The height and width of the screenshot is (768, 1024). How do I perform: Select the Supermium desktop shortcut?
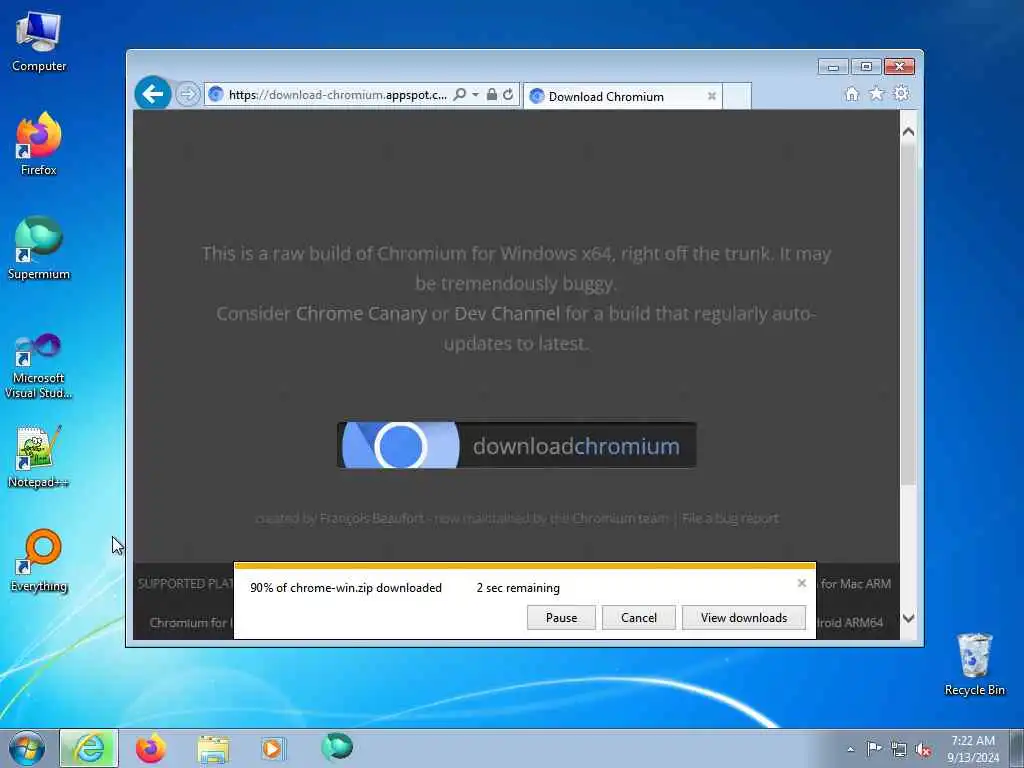(x=39, y=248)
